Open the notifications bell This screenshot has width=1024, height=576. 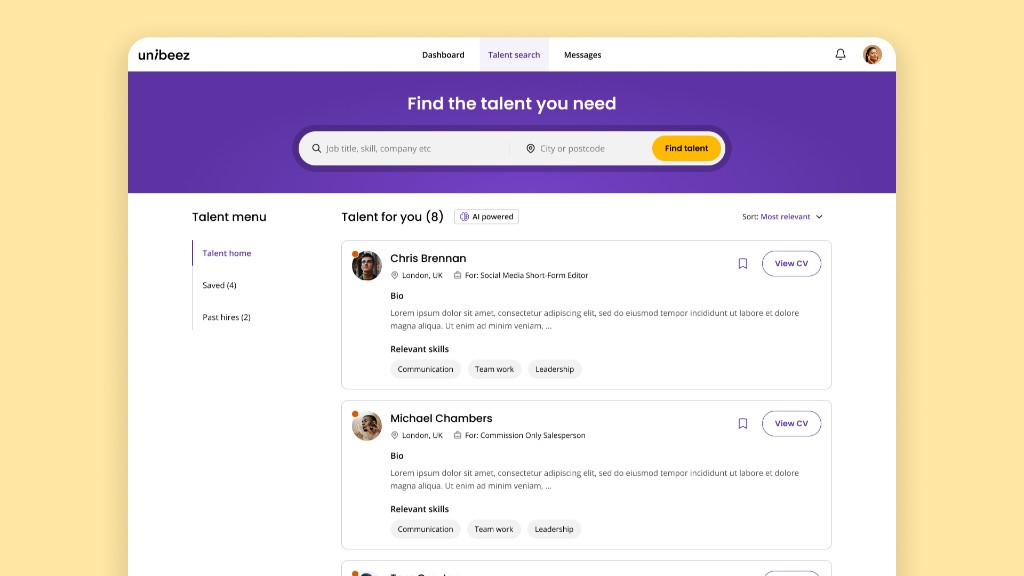[x=840, y=54]
